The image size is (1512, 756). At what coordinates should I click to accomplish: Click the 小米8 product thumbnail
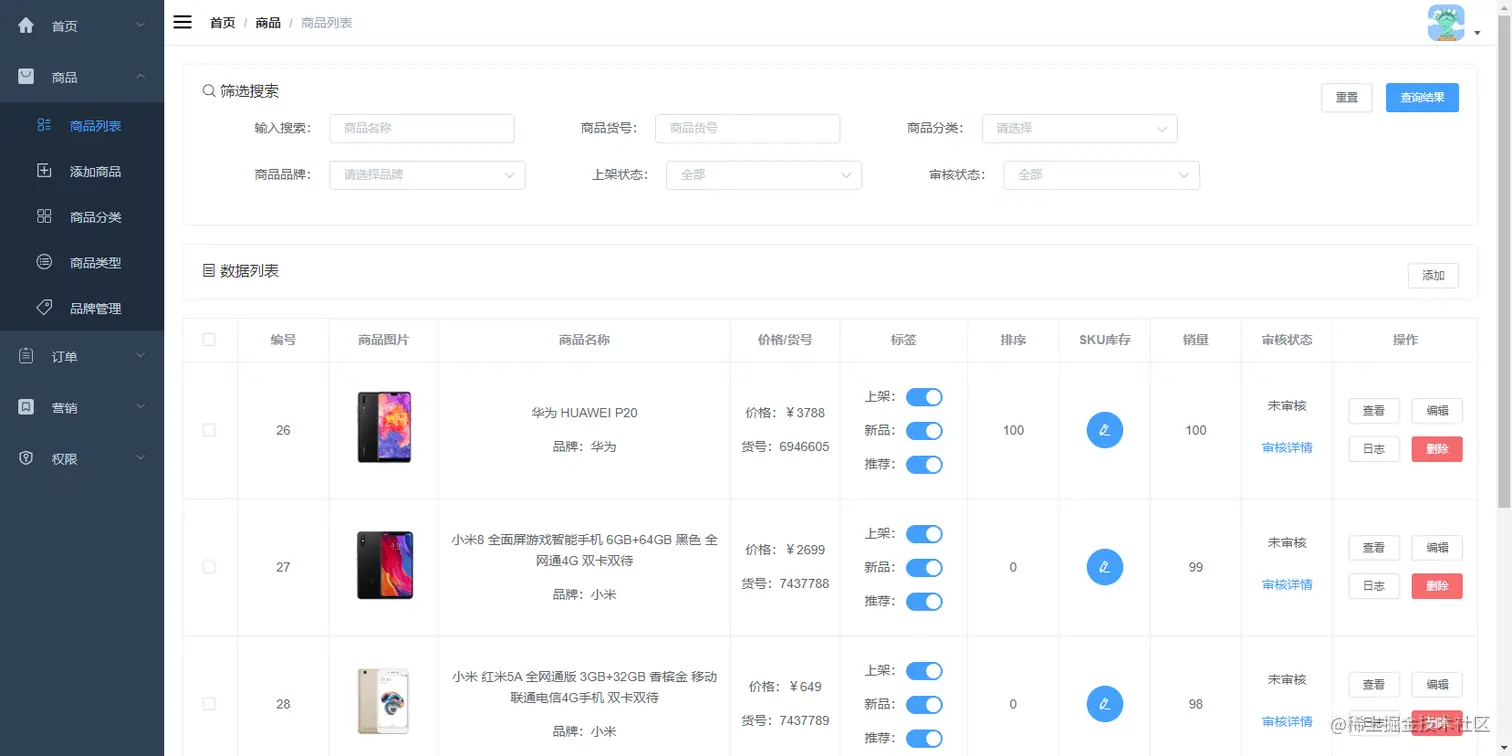point(384,565)
